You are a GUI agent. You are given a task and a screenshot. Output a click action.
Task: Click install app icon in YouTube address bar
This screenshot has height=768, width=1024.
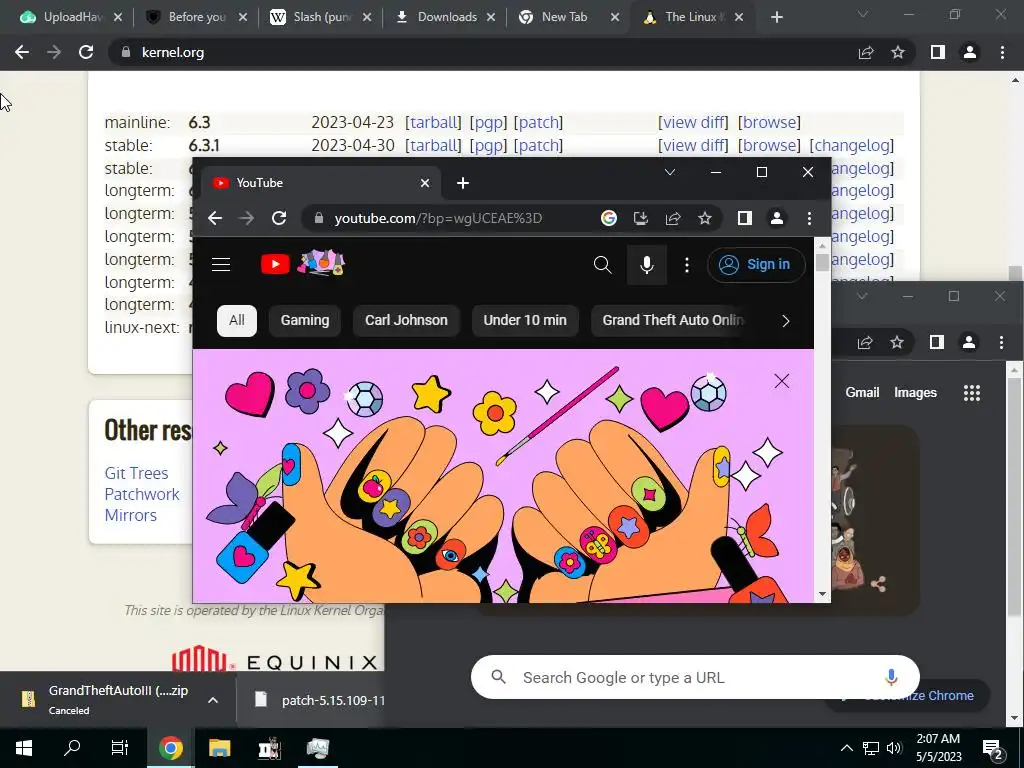pyautogui.click(x=641, y=218)
